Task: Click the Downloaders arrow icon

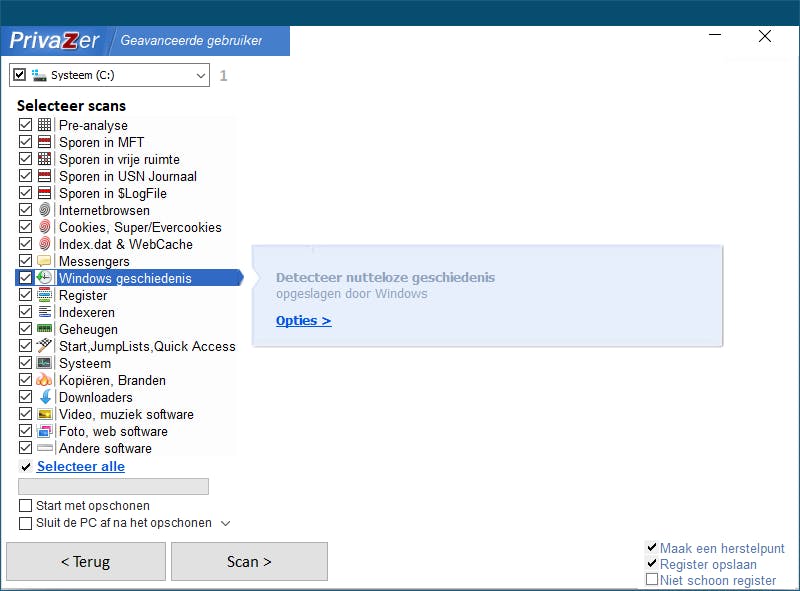Action: pyautogui.click(x=45, y=397)
